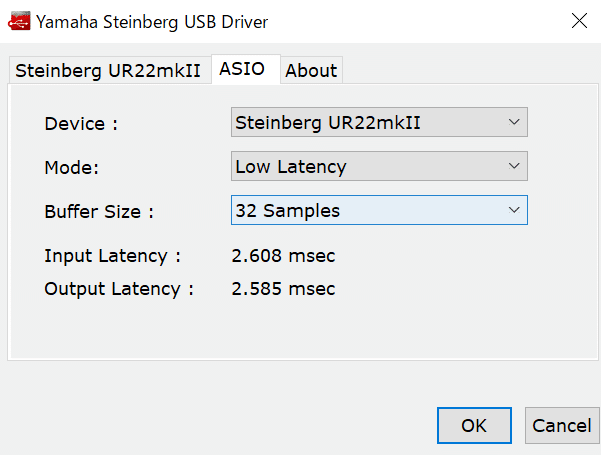Switch to the Steinberg UR22mkII tab
The height and width of the screenshot is (455, 601).
[x=110, y=71]
